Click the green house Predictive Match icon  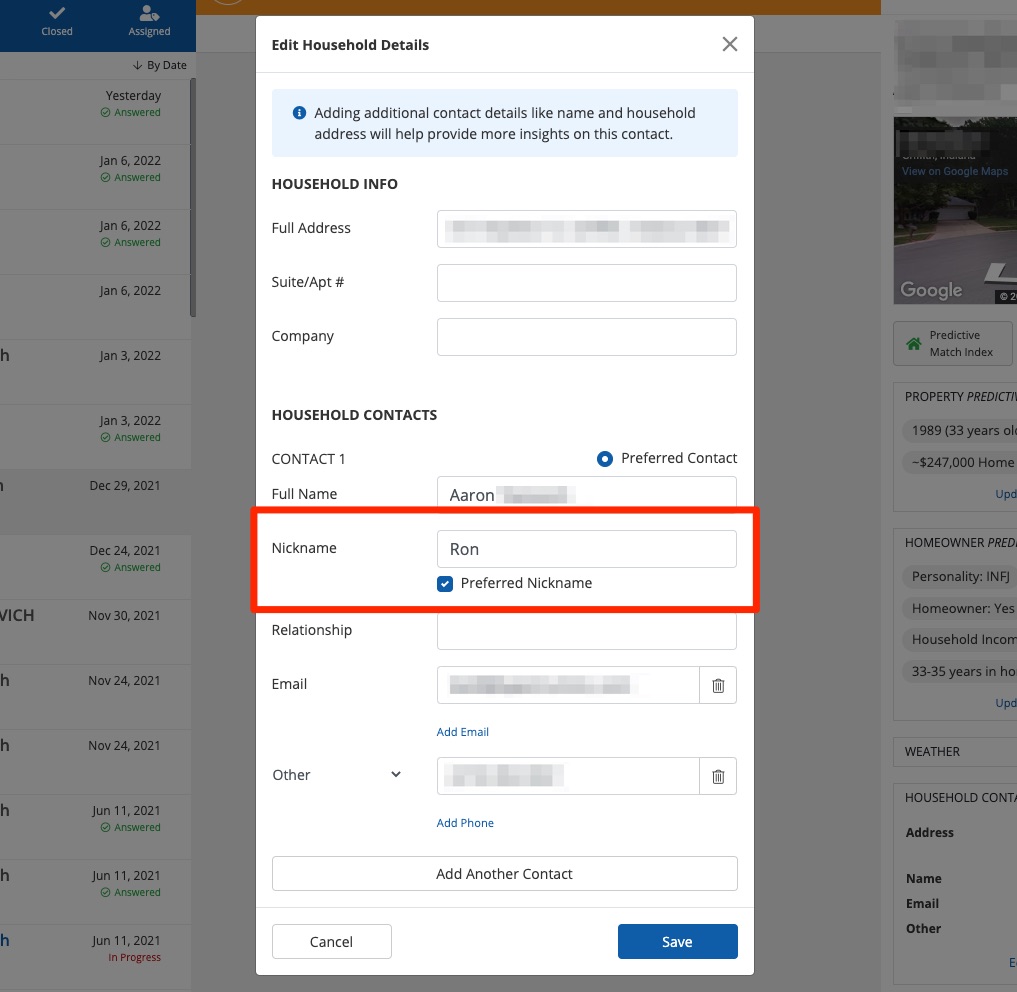point(913,344)
